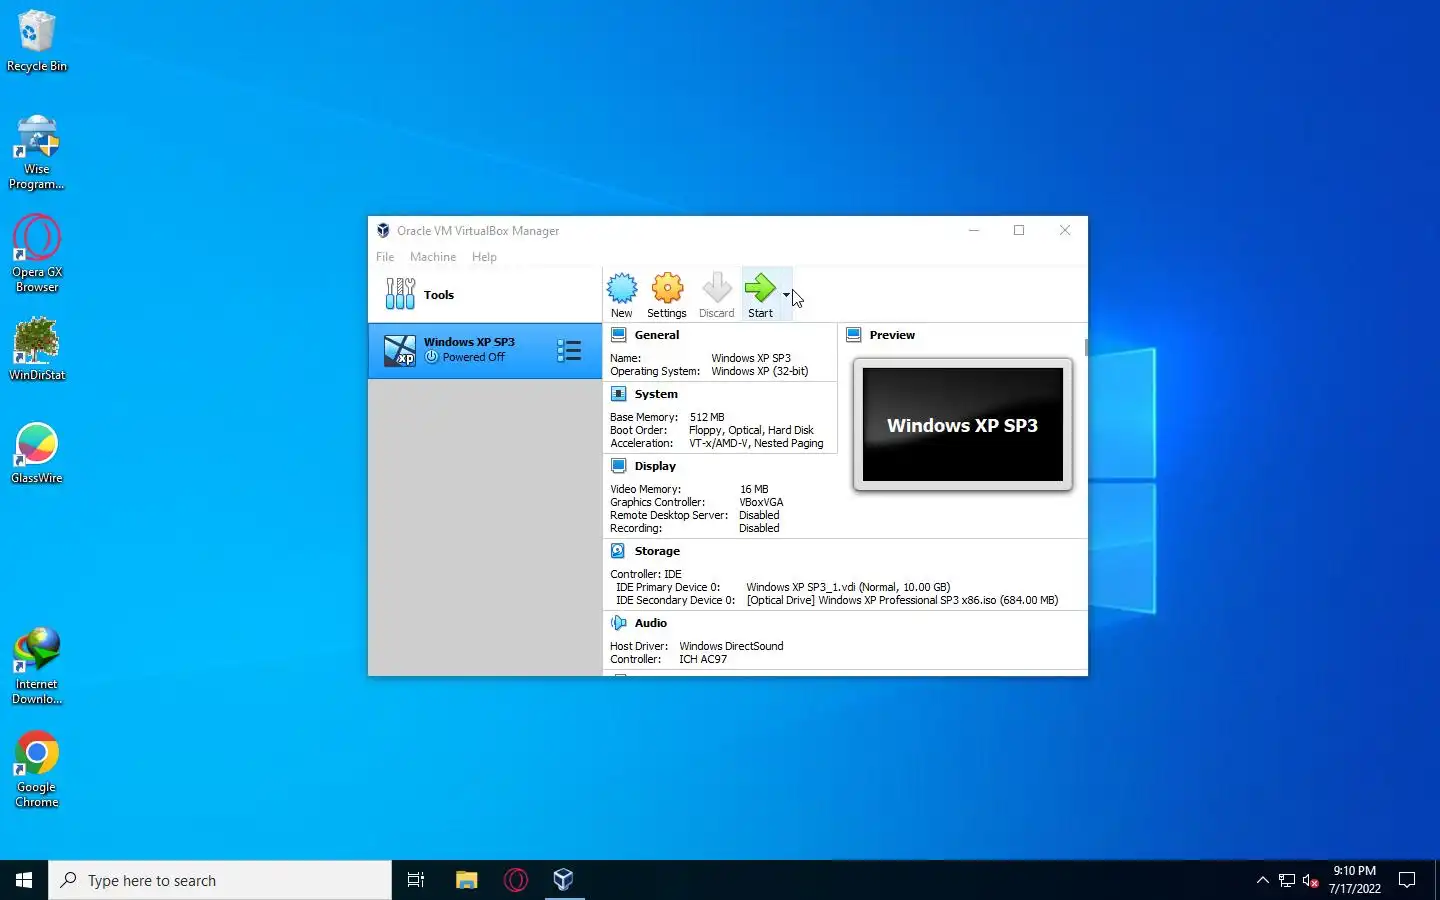This screenshot has height=900, width=1440.
Task: Click the ICH AC97 controller value
Action: coord(703,659)
